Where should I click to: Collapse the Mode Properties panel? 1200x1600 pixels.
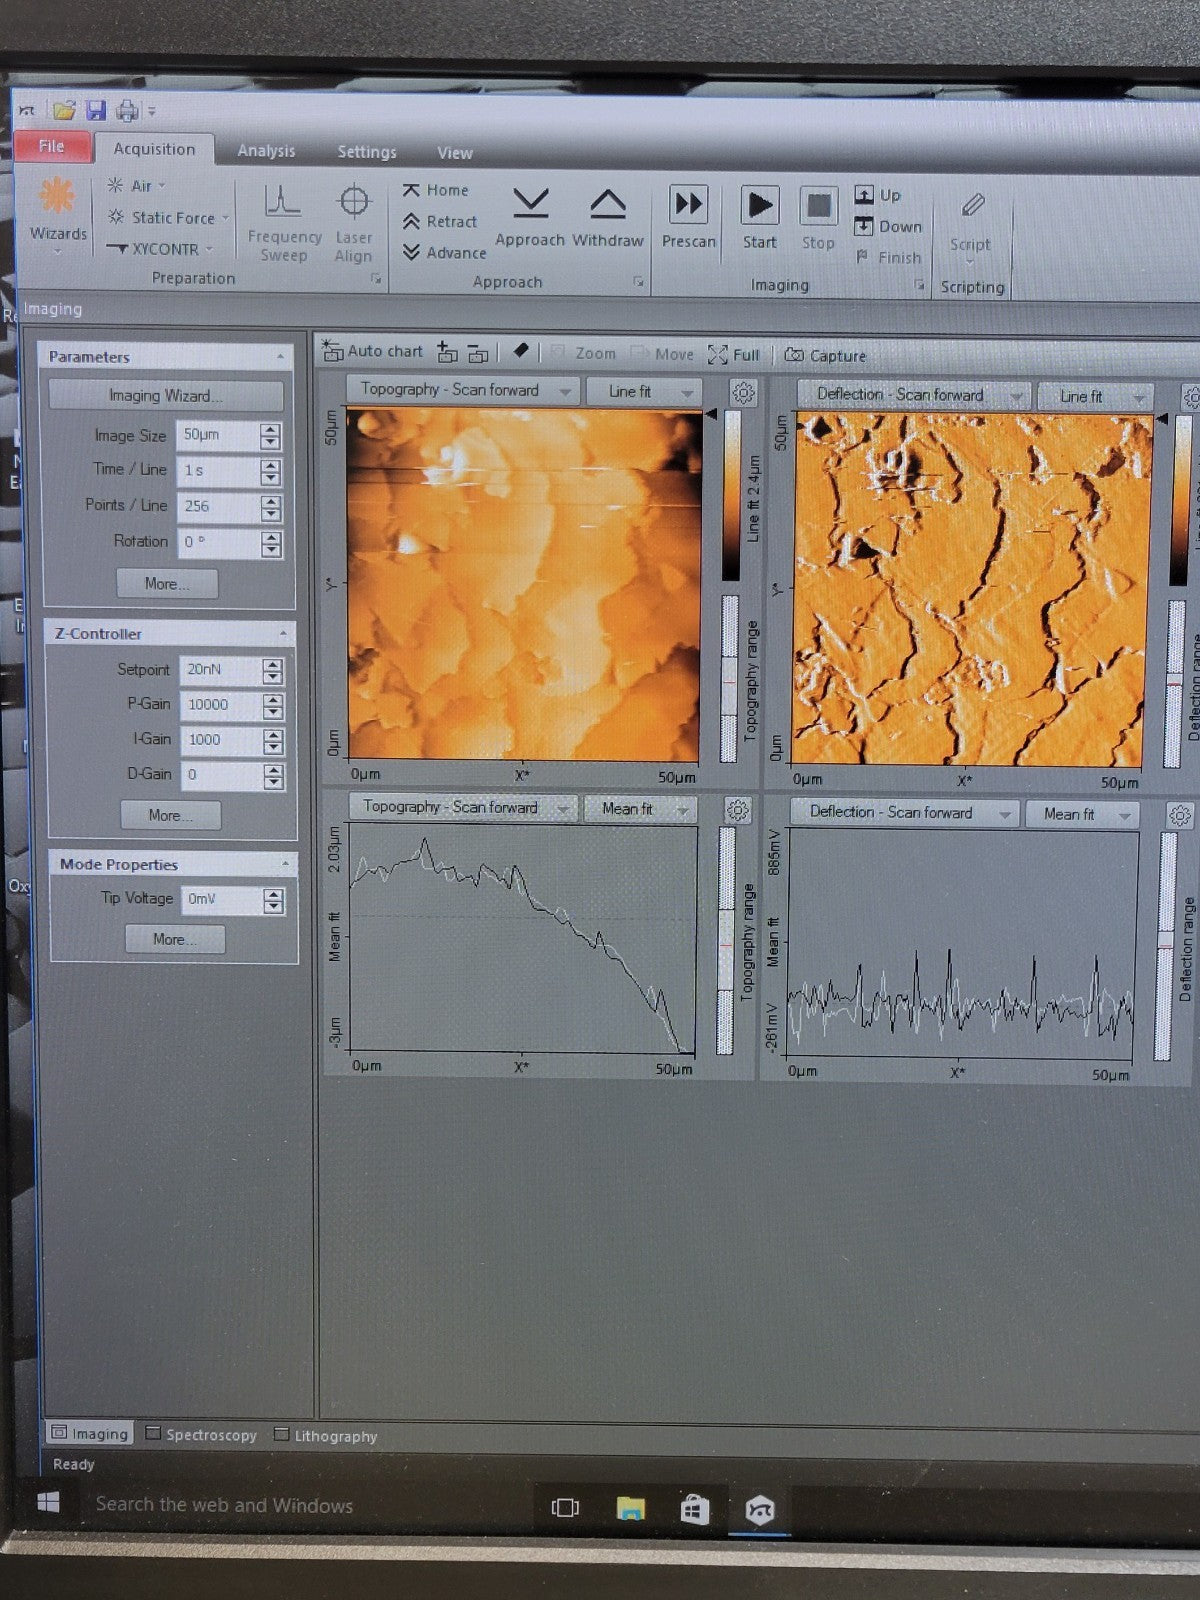tap(285, 863)
